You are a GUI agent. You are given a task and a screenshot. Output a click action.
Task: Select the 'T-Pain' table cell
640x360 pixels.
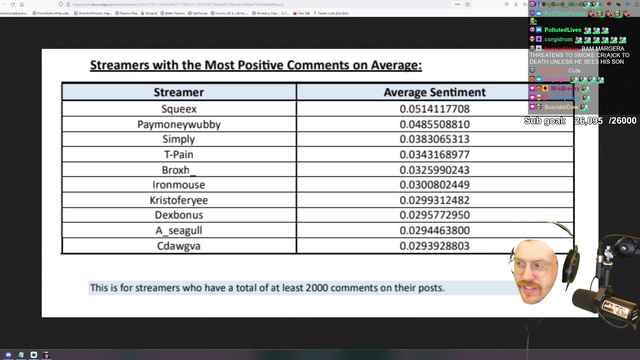pos(179,154)
